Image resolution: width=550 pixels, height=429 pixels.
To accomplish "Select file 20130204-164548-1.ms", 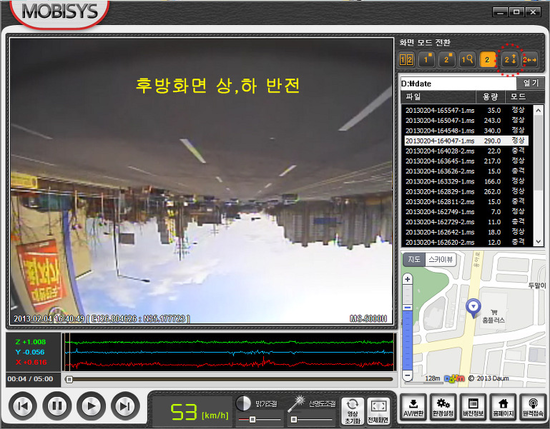I will 467,130.
